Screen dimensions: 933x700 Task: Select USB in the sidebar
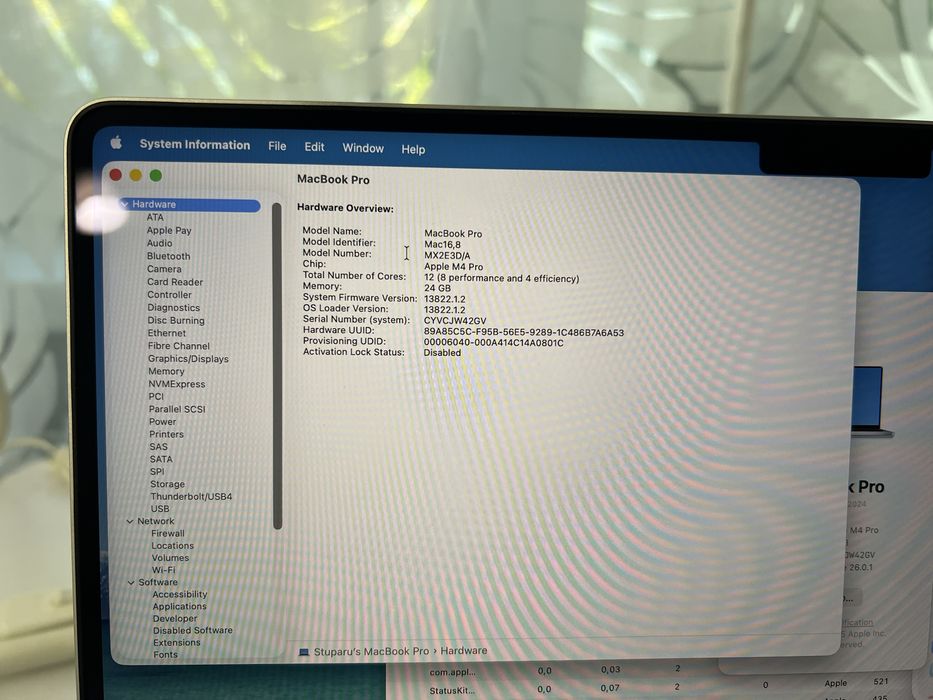[x=159, y=509]
